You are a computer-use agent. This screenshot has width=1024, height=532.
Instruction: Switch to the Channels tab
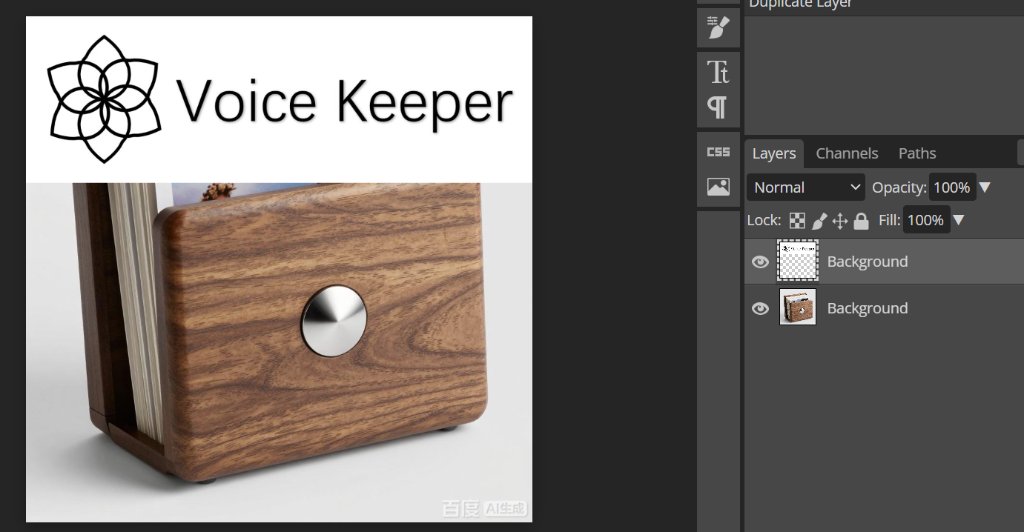(846, 153)
